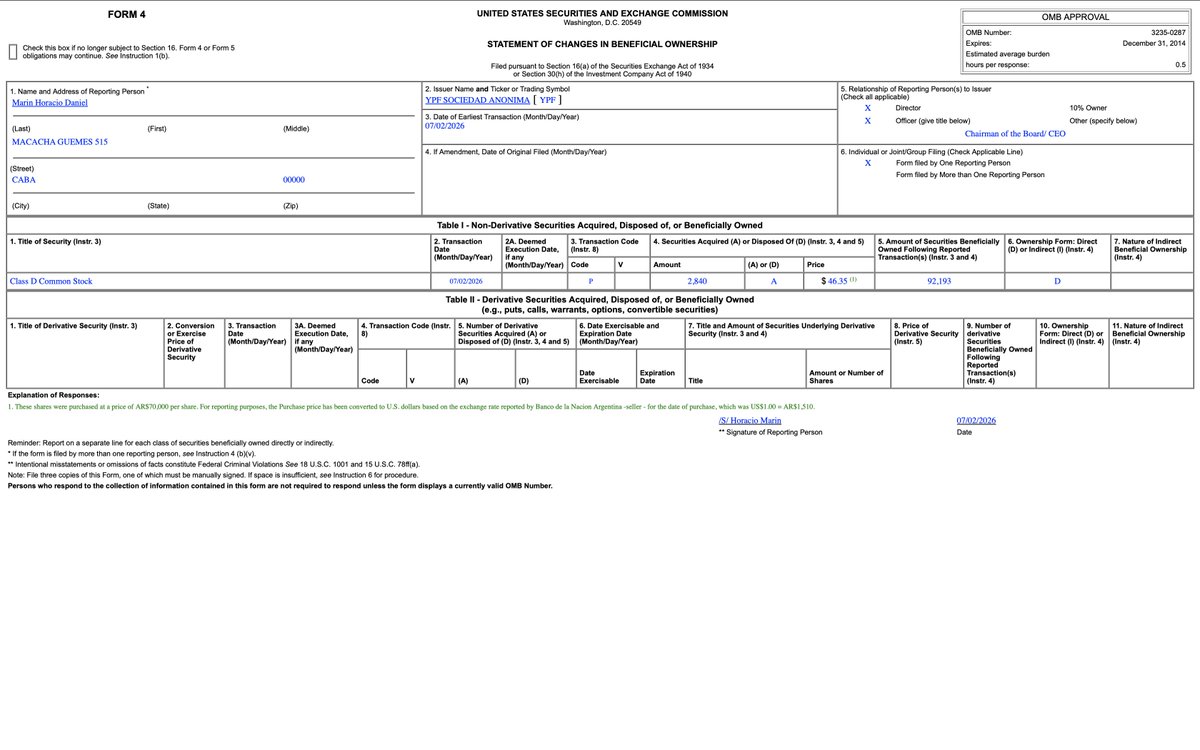Click the Other (specify below) relationship option
The image size is (1200, 750).
1103,120
